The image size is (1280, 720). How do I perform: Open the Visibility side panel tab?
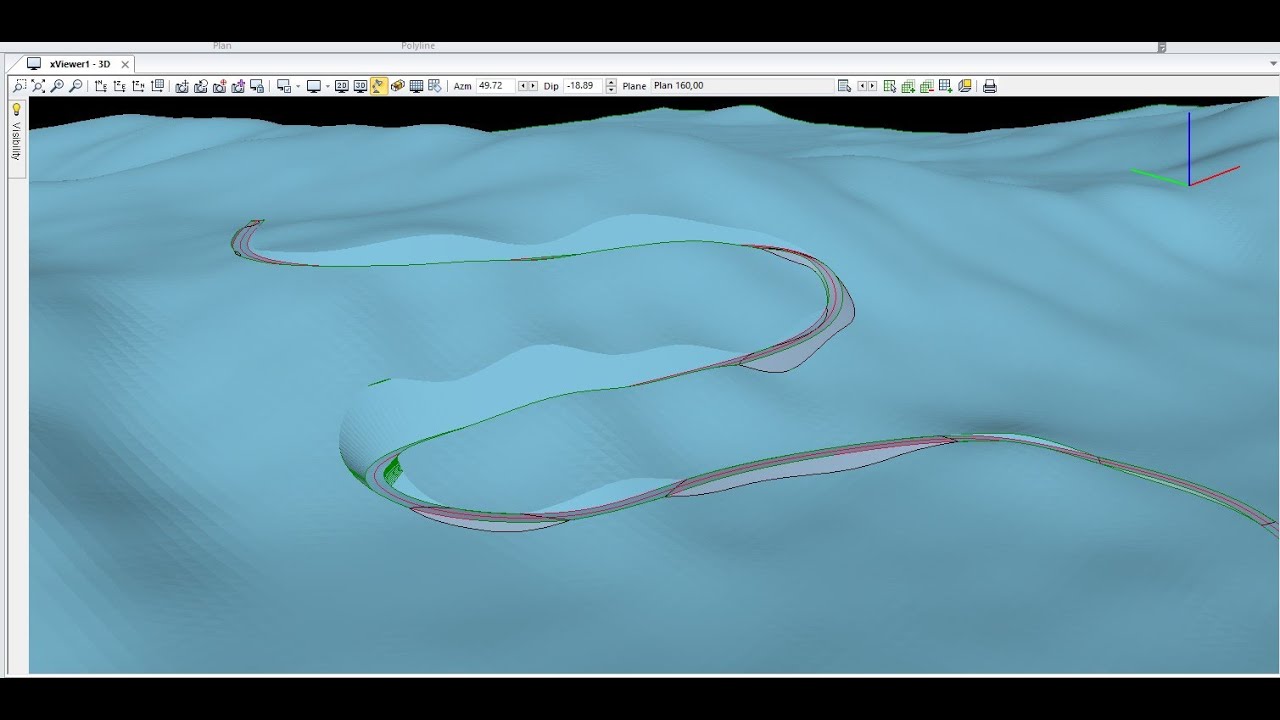tap(16, 141)
